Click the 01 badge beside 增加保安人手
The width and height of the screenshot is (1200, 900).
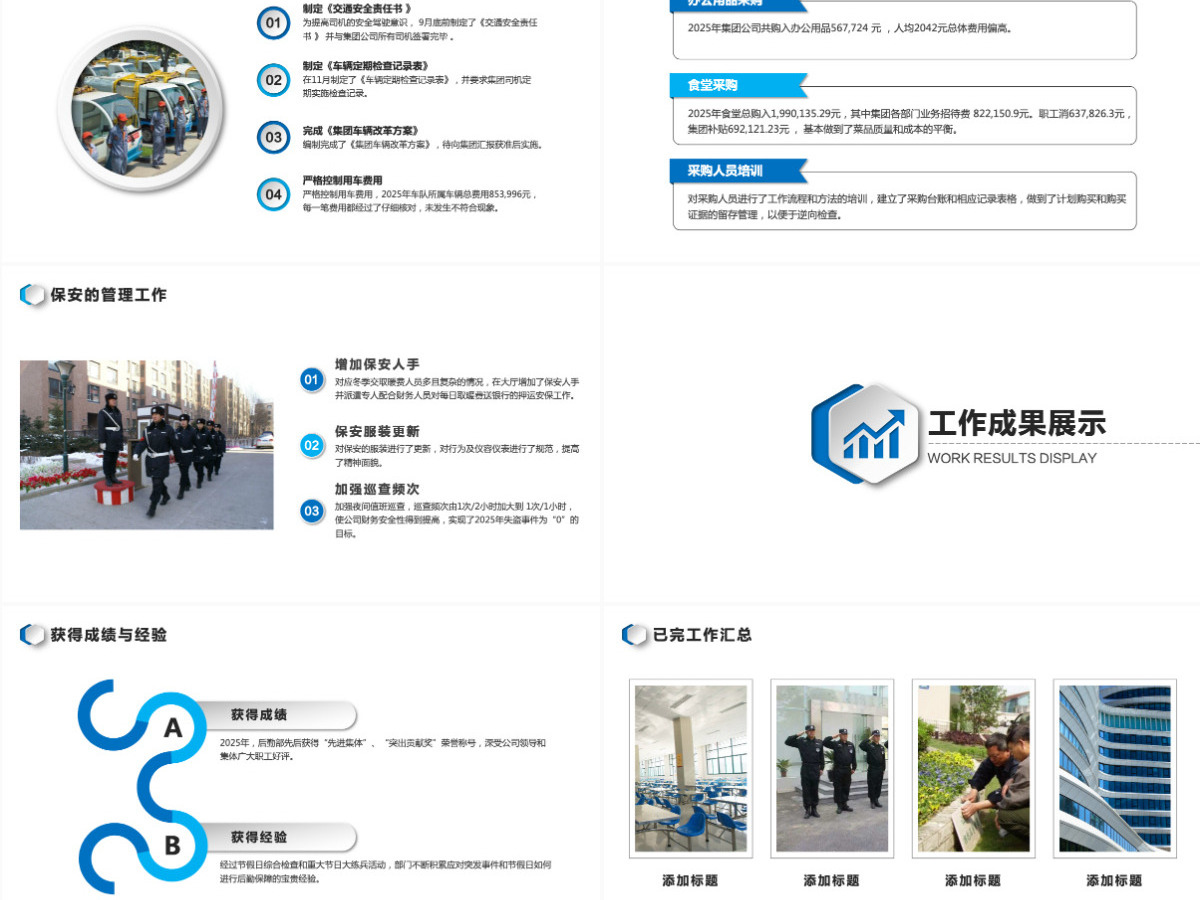pyautogui.click(x=312, y=380)
